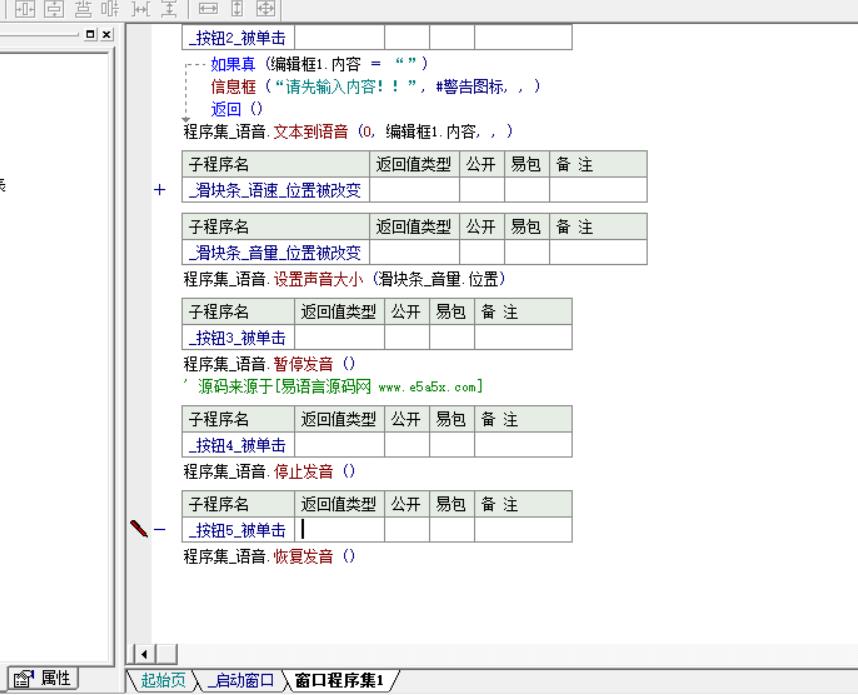Click the 信息框 command
858x695 pixels.
pyautogui.click(x=233, y=86)
